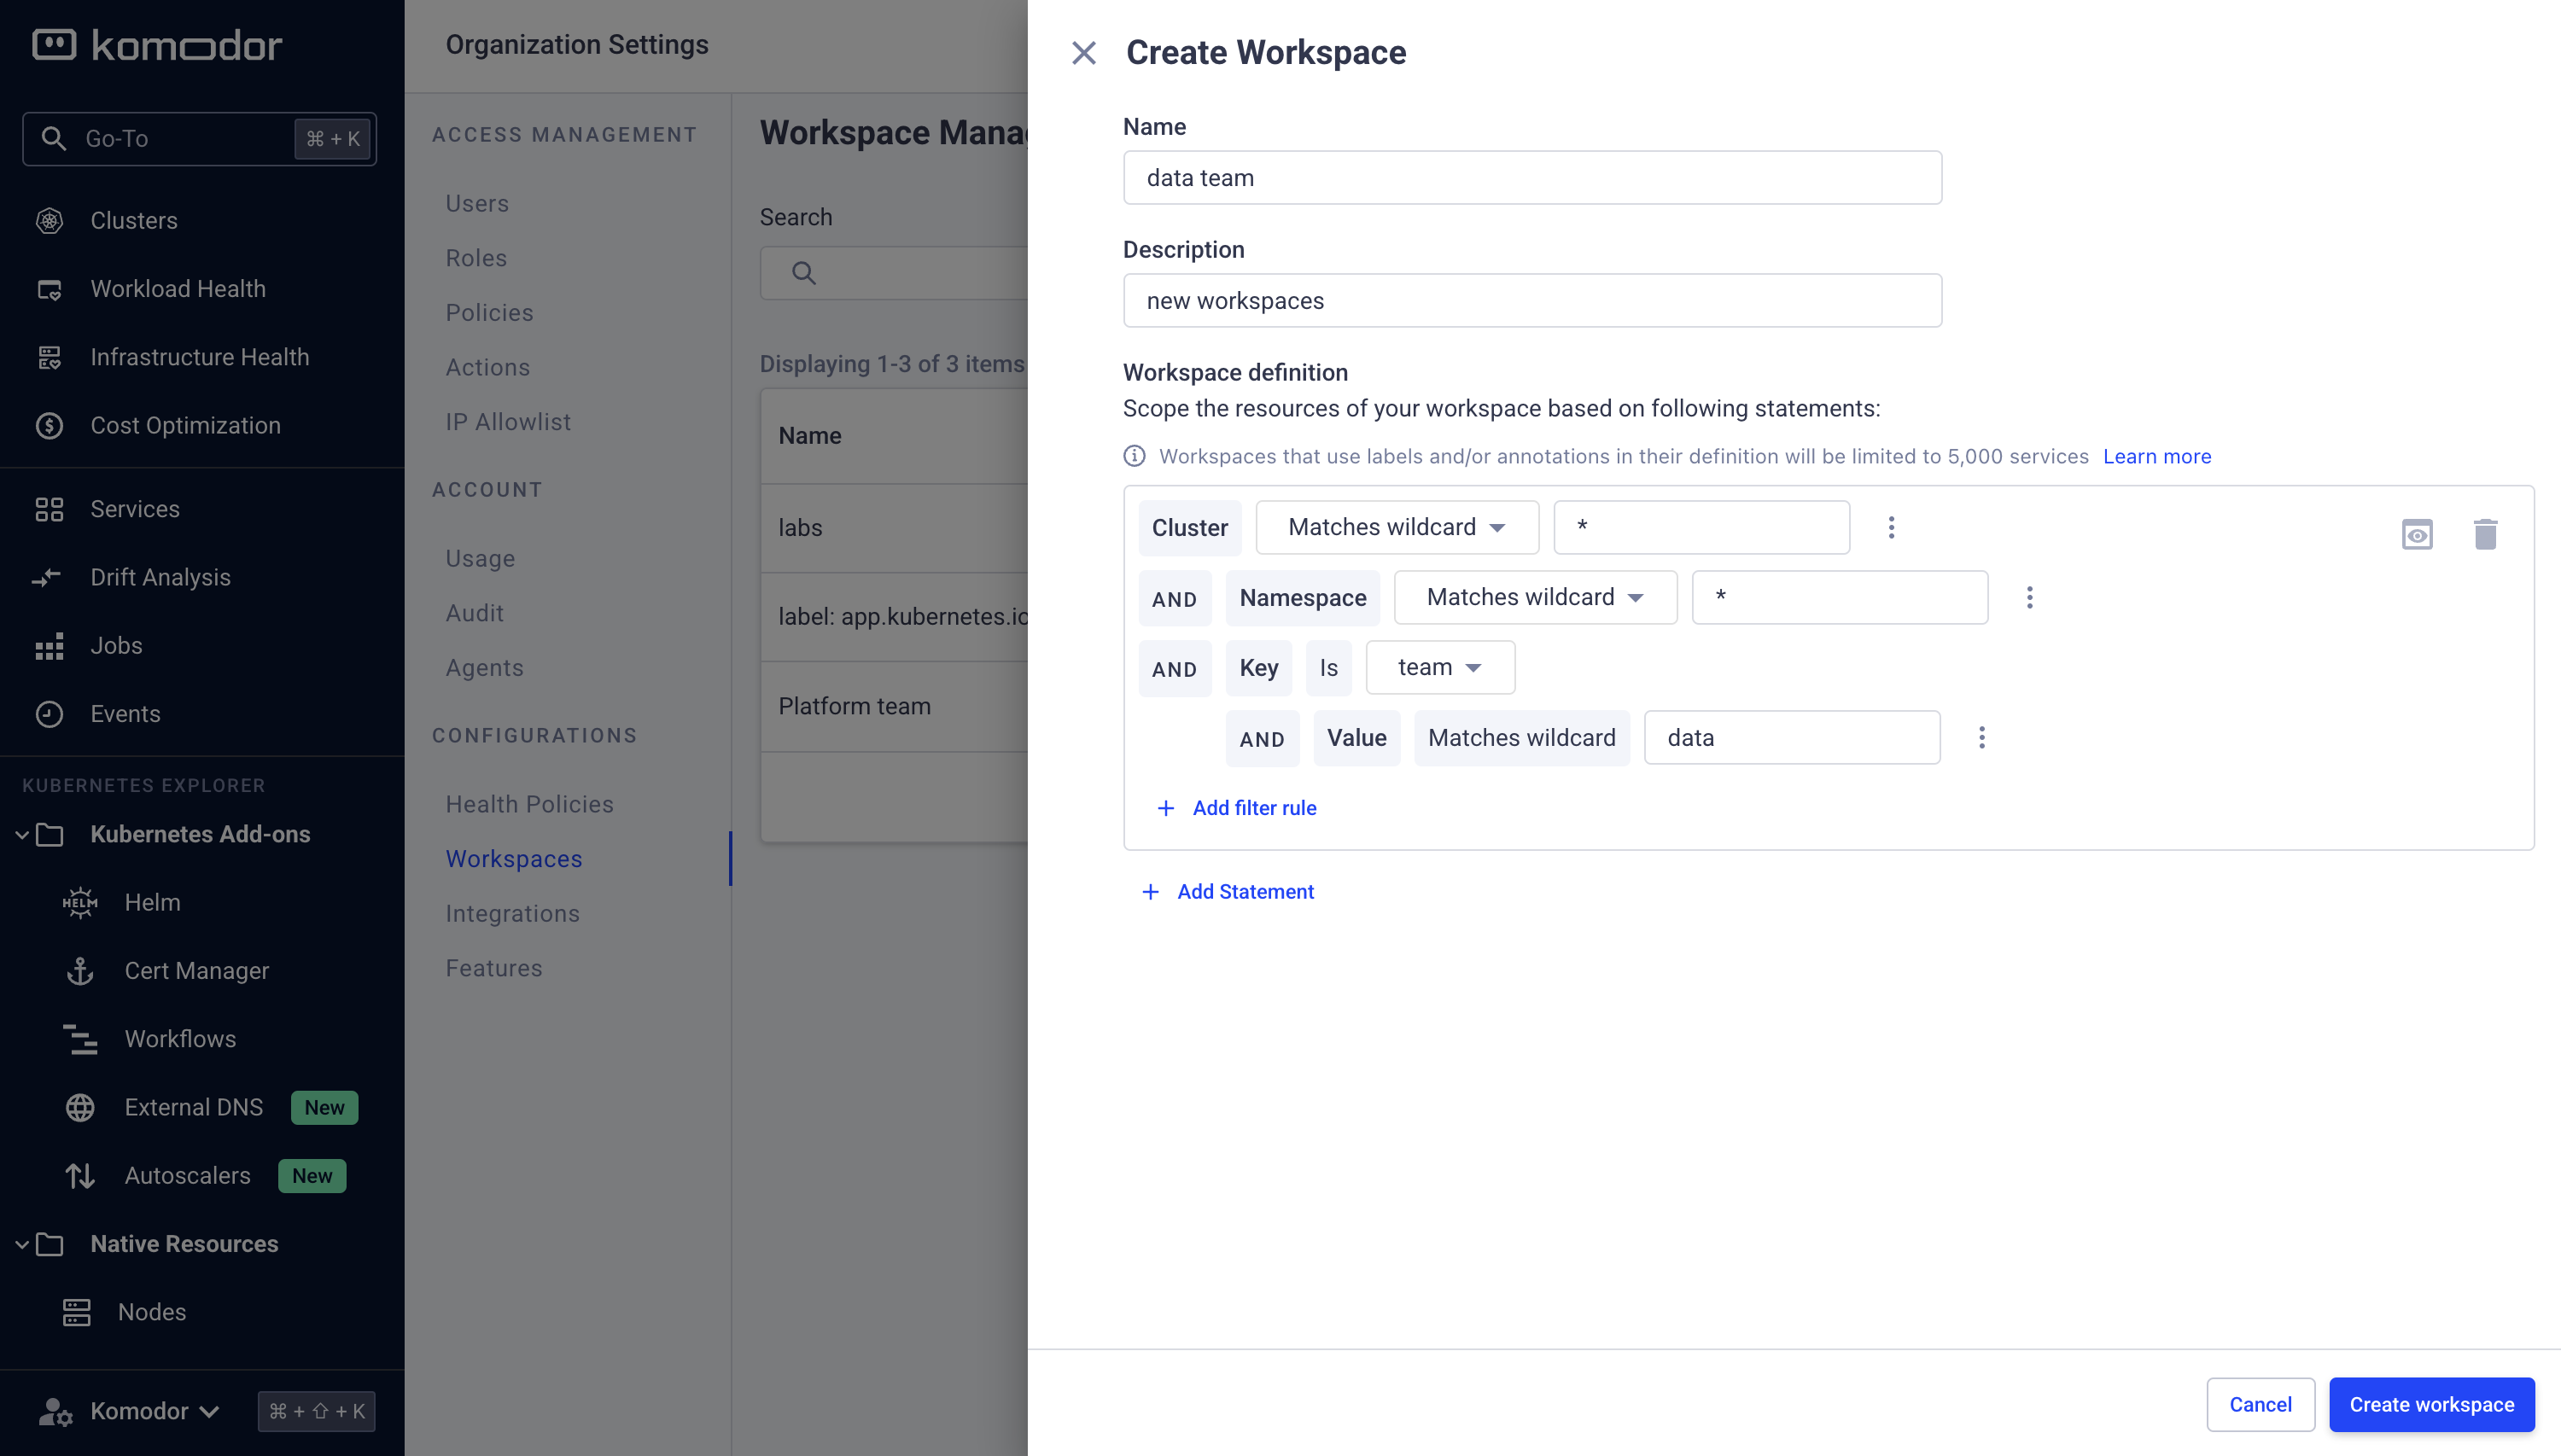The width and height of the screenshot is (2561, 1456).
Task: Open Health Policies configuration
Action: [x=529, y=804]
